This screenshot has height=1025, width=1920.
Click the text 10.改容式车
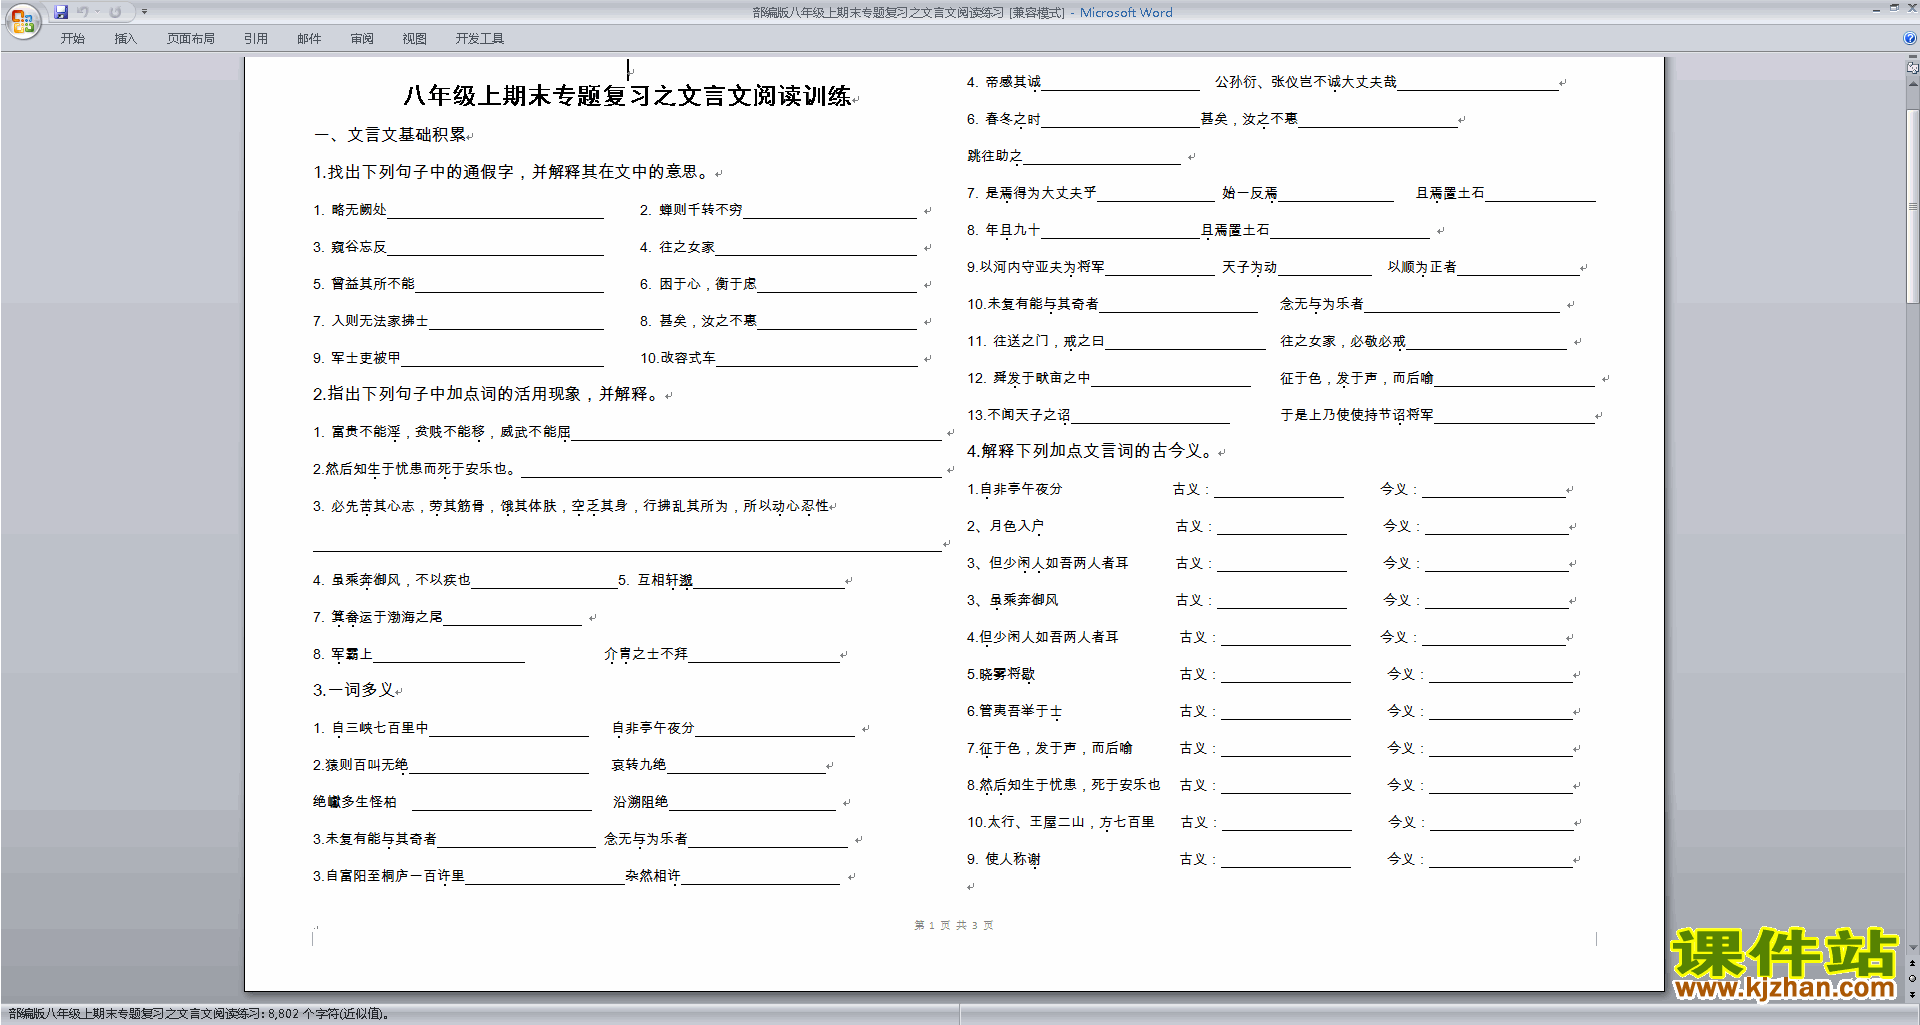tap(677, 358)
